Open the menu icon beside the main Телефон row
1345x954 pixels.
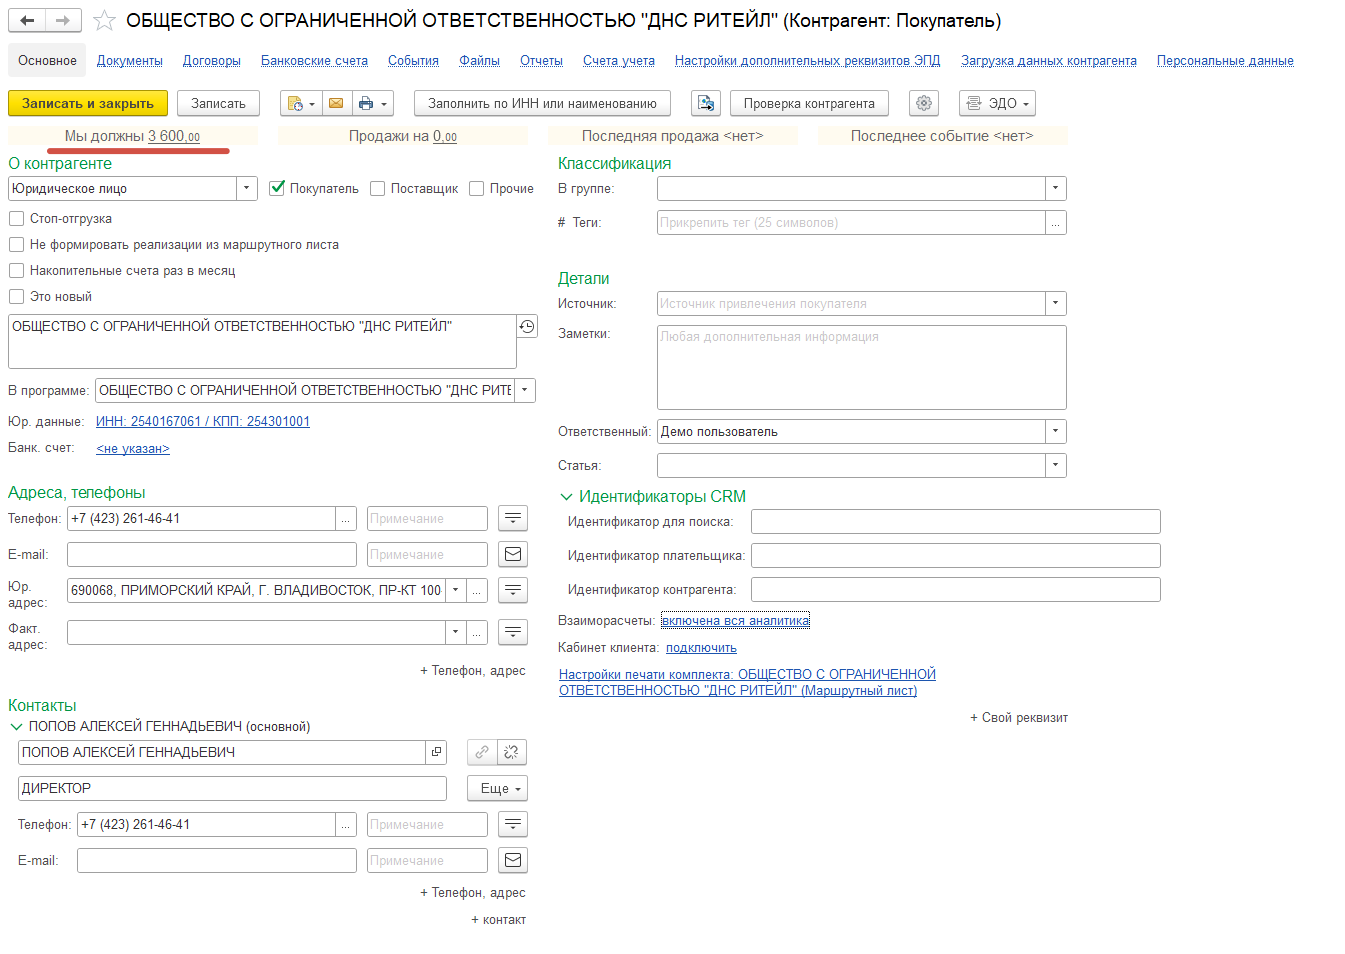click(x=512, y=518)
